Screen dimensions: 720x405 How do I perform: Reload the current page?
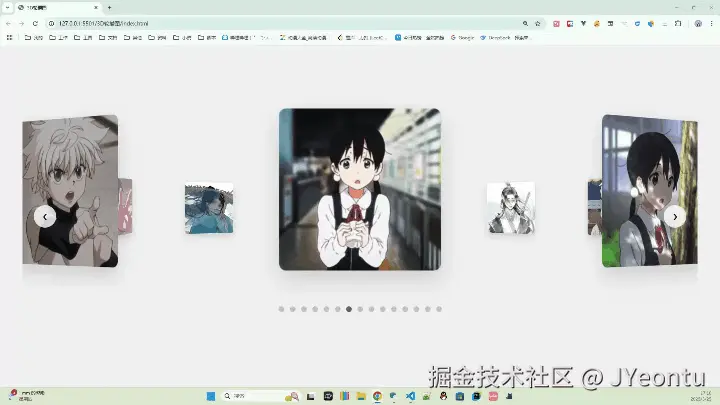click(x=35, y=23)
